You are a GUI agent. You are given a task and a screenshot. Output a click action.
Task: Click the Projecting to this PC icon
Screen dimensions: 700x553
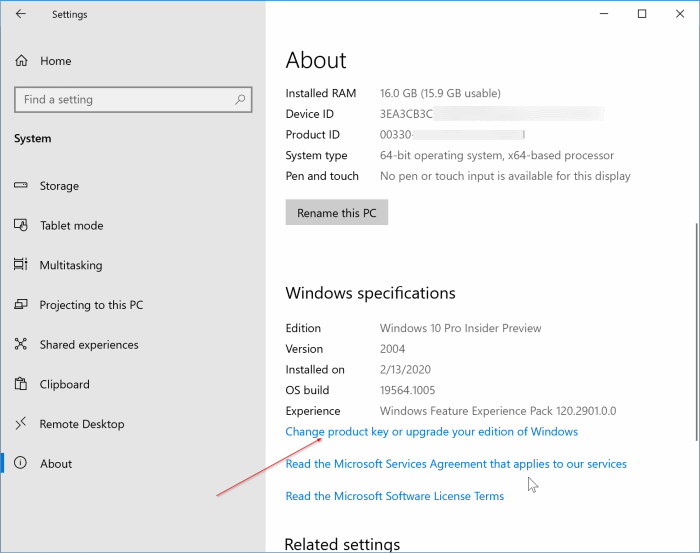[21, 304]
